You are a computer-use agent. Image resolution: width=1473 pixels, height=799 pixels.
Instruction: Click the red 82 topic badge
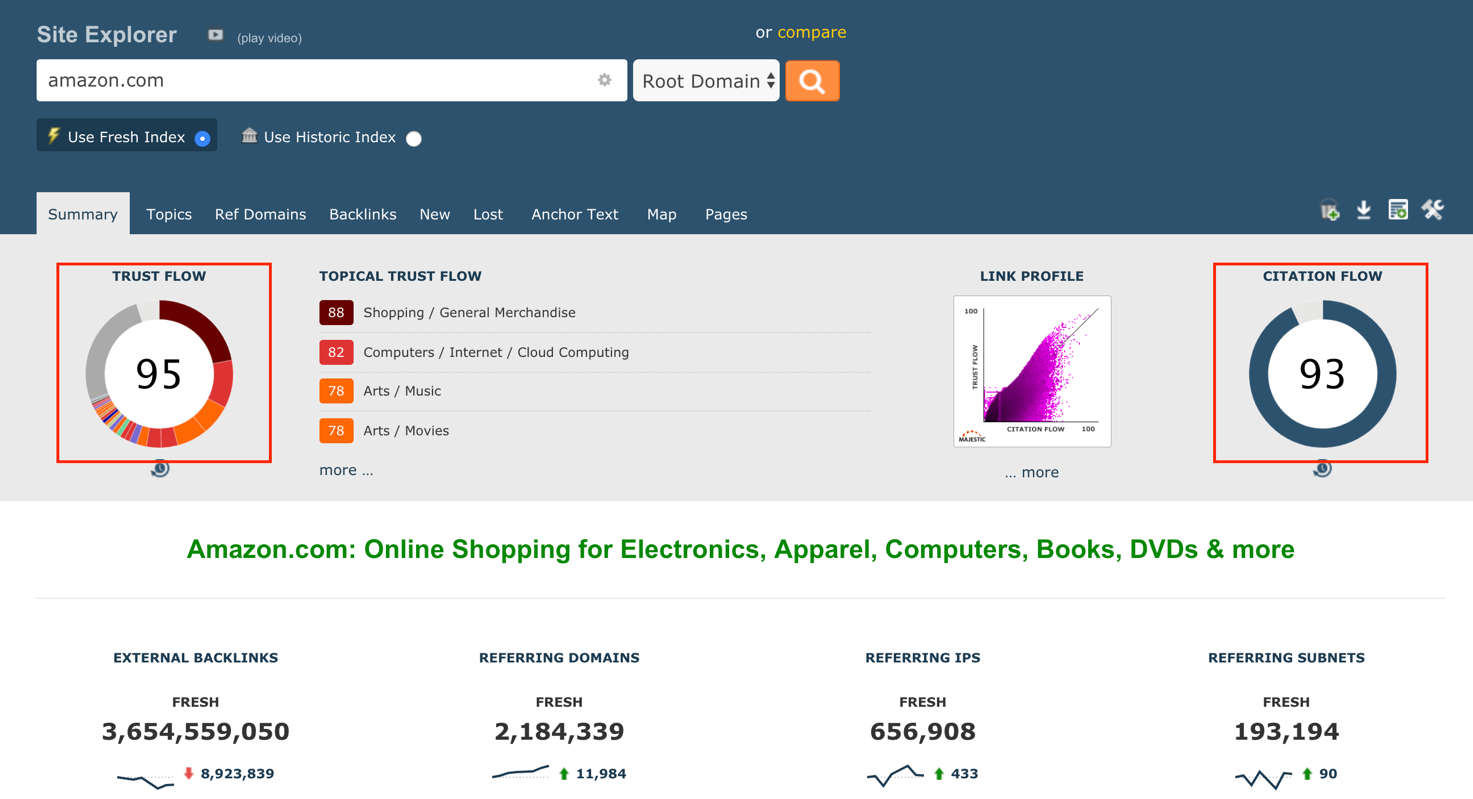tap(336, 352)
